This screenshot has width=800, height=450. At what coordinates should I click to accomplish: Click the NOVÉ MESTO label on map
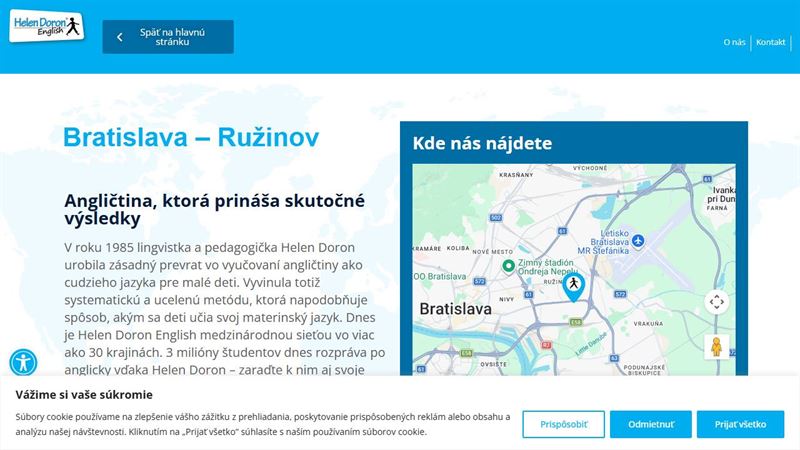tap(492, 252)
